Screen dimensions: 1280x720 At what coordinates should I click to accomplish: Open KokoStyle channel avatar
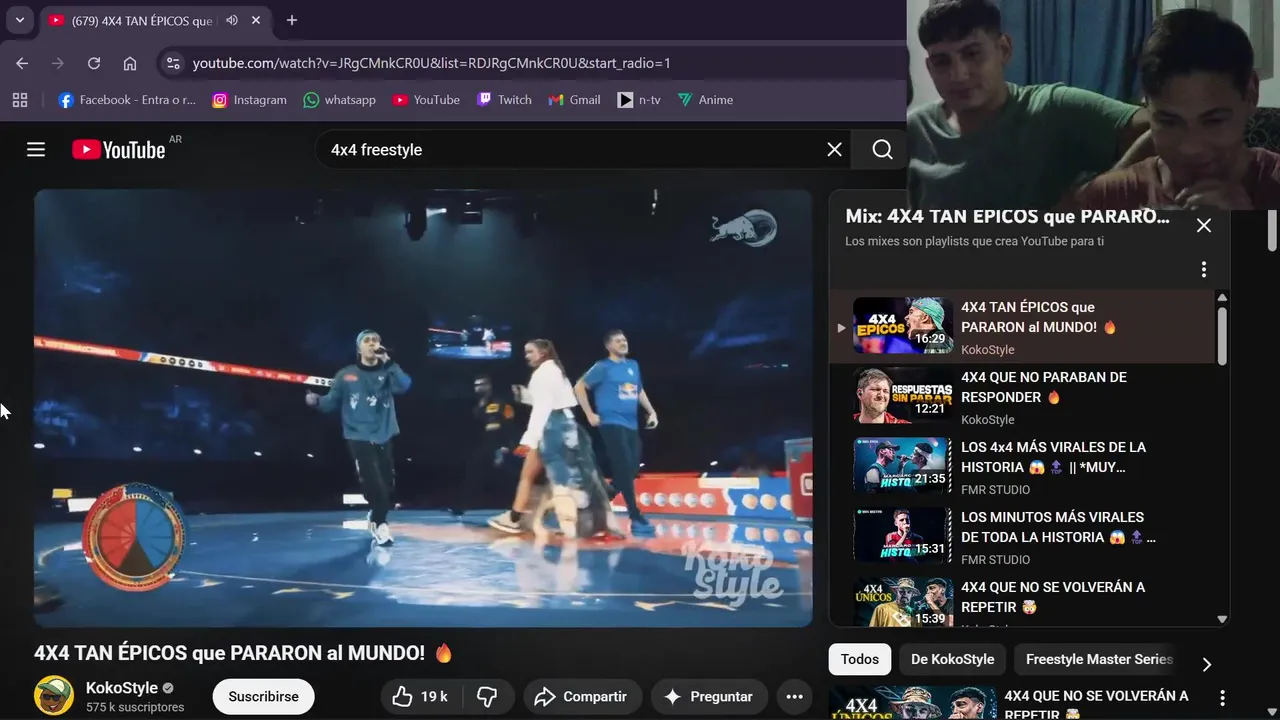click(x=54, y=696)
